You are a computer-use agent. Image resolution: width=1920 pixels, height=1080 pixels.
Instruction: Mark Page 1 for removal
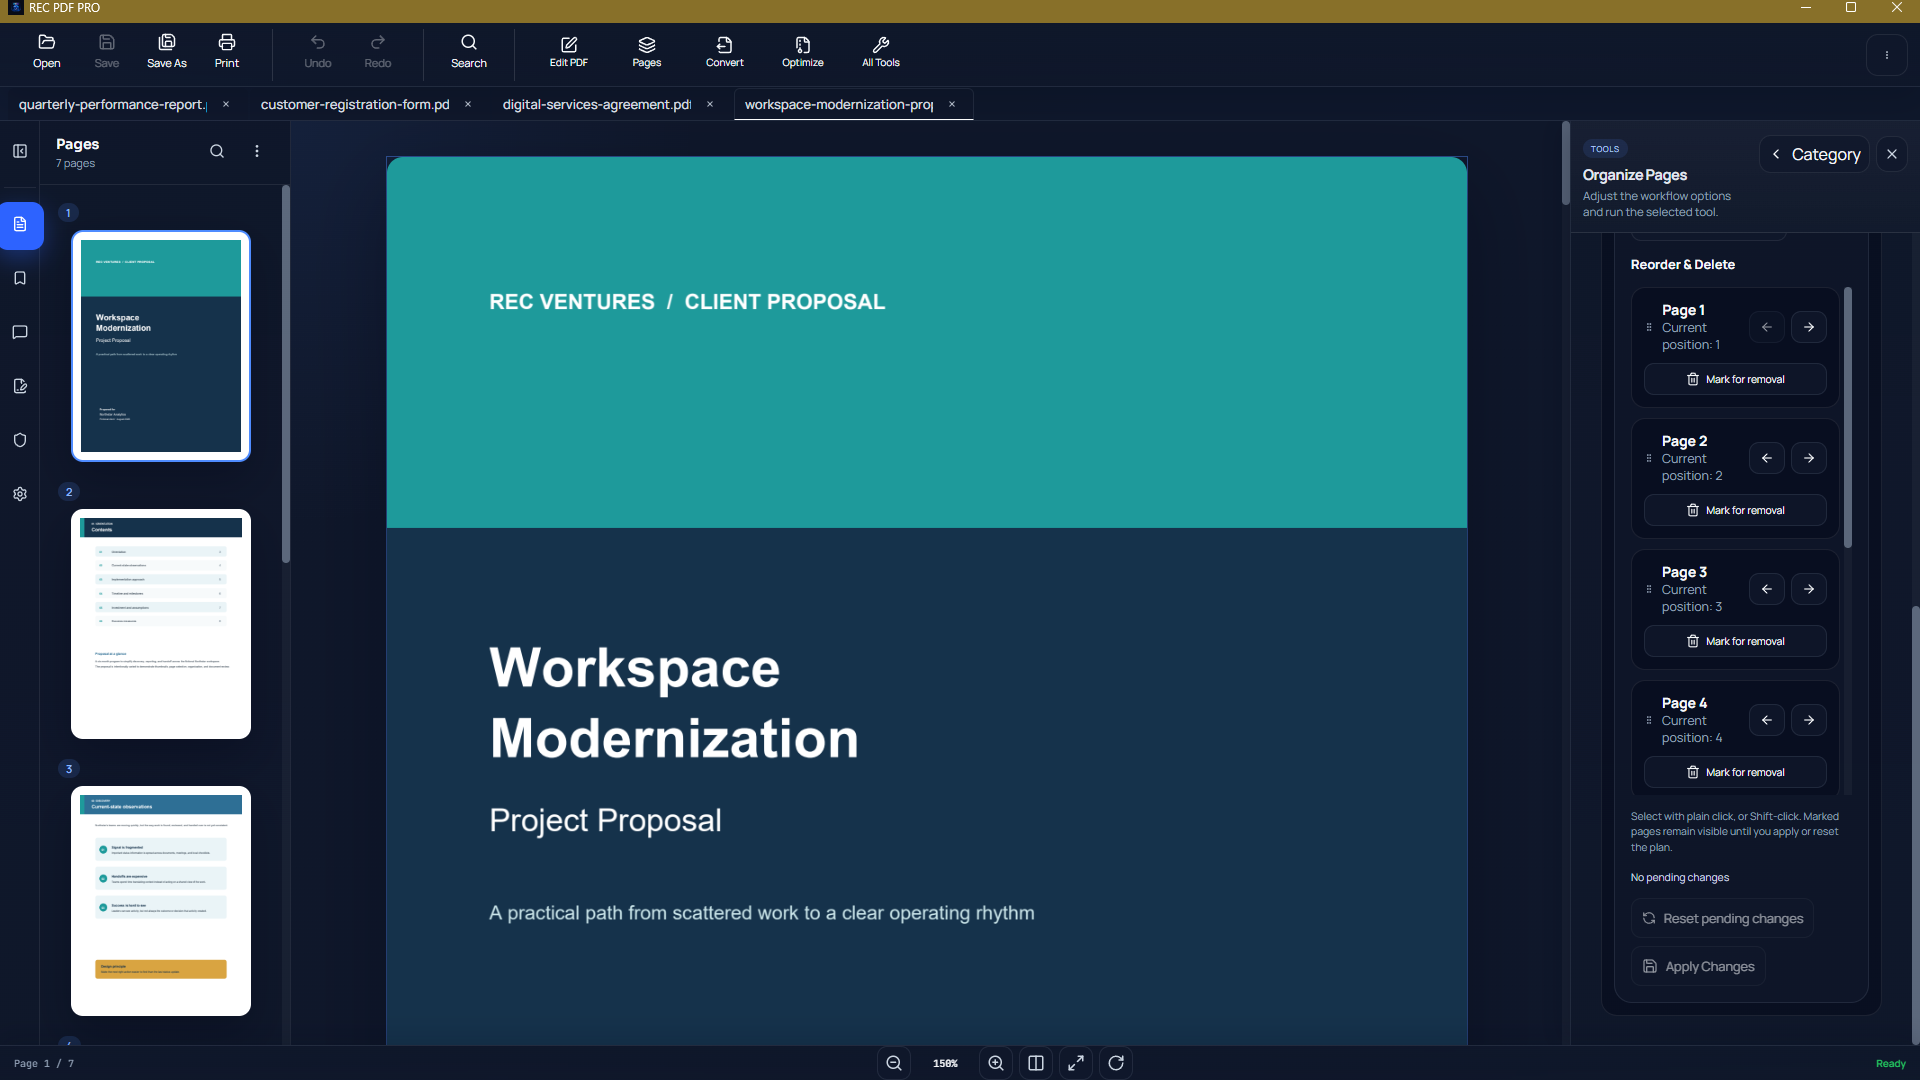coord(1735,379)
